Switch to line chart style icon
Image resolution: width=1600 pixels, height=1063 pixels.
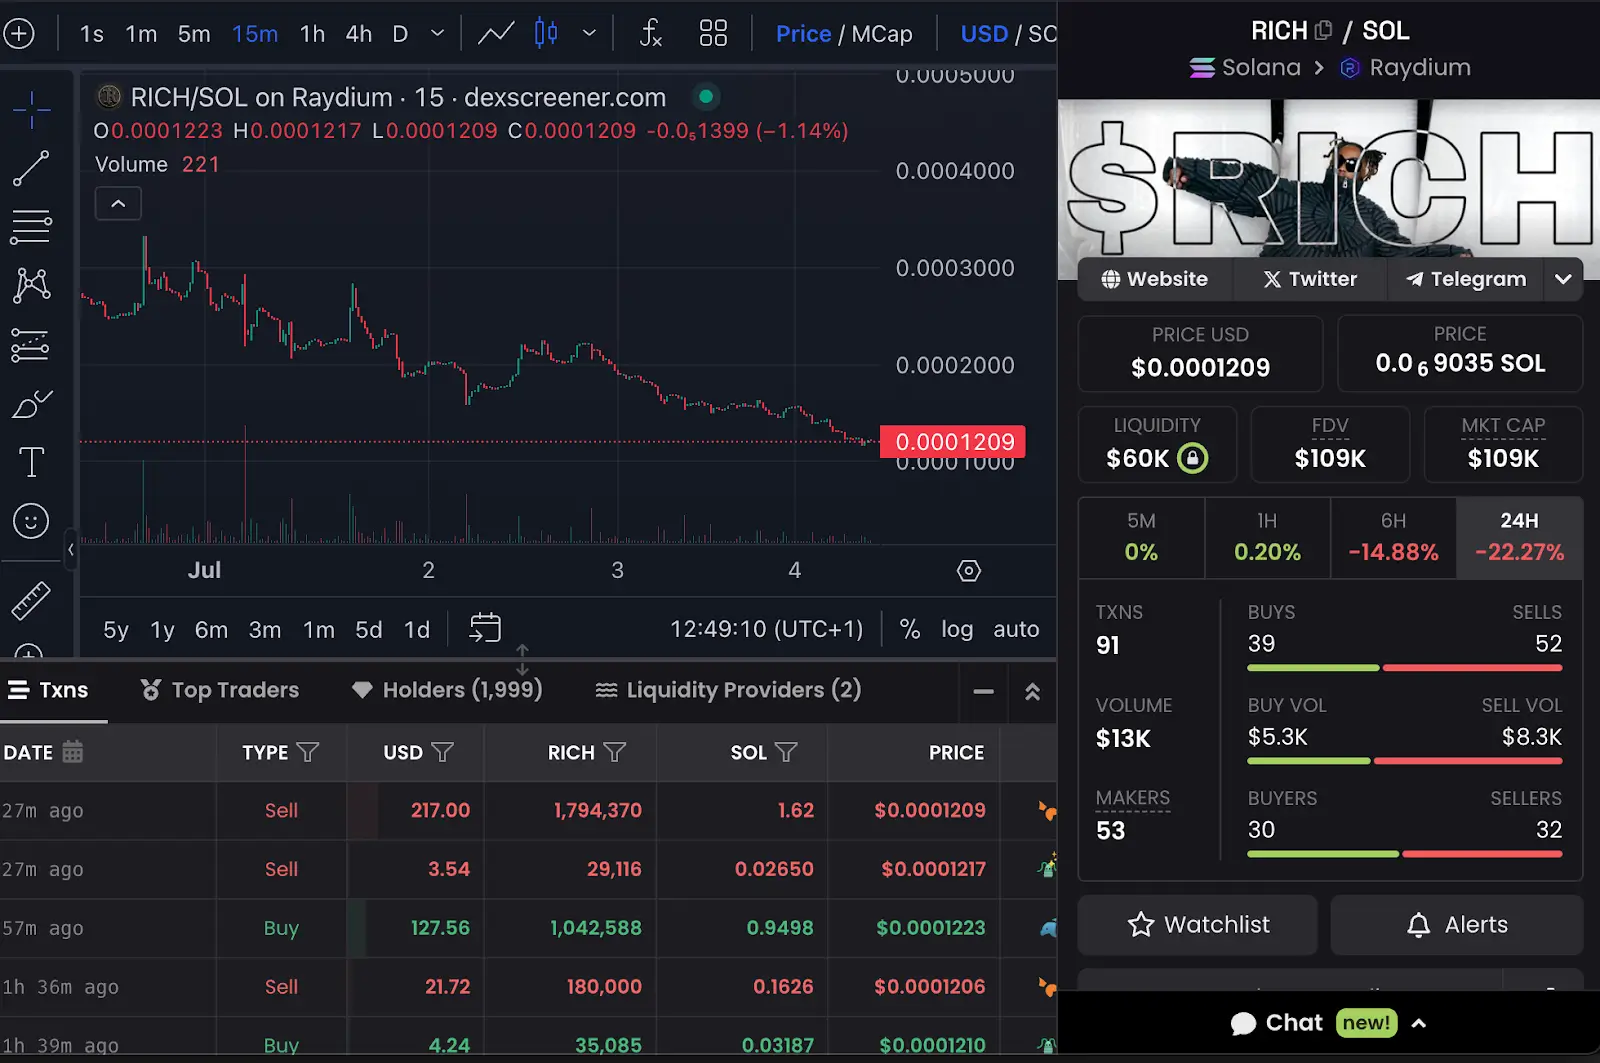[496, 33]
